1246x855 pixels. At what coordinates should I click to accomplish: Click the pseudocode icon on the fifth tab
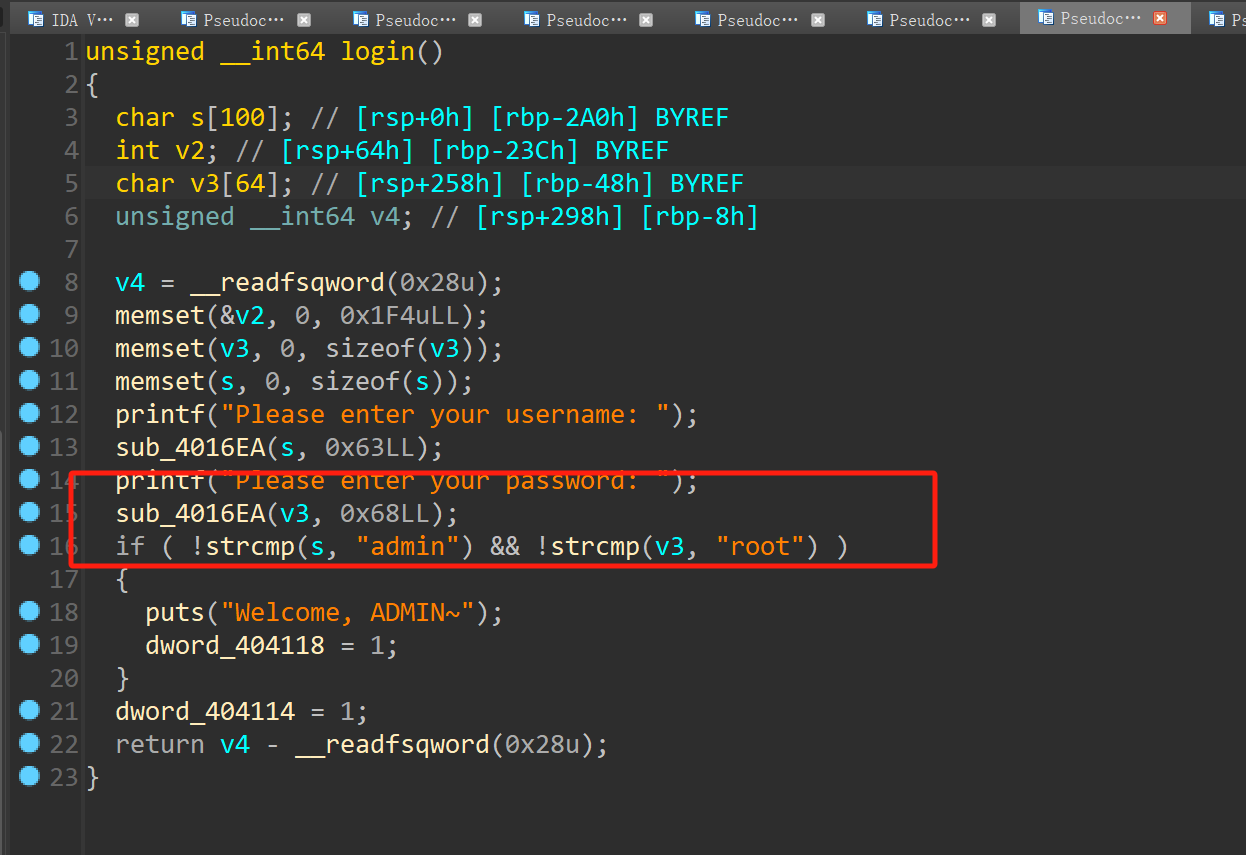(702, 17)
